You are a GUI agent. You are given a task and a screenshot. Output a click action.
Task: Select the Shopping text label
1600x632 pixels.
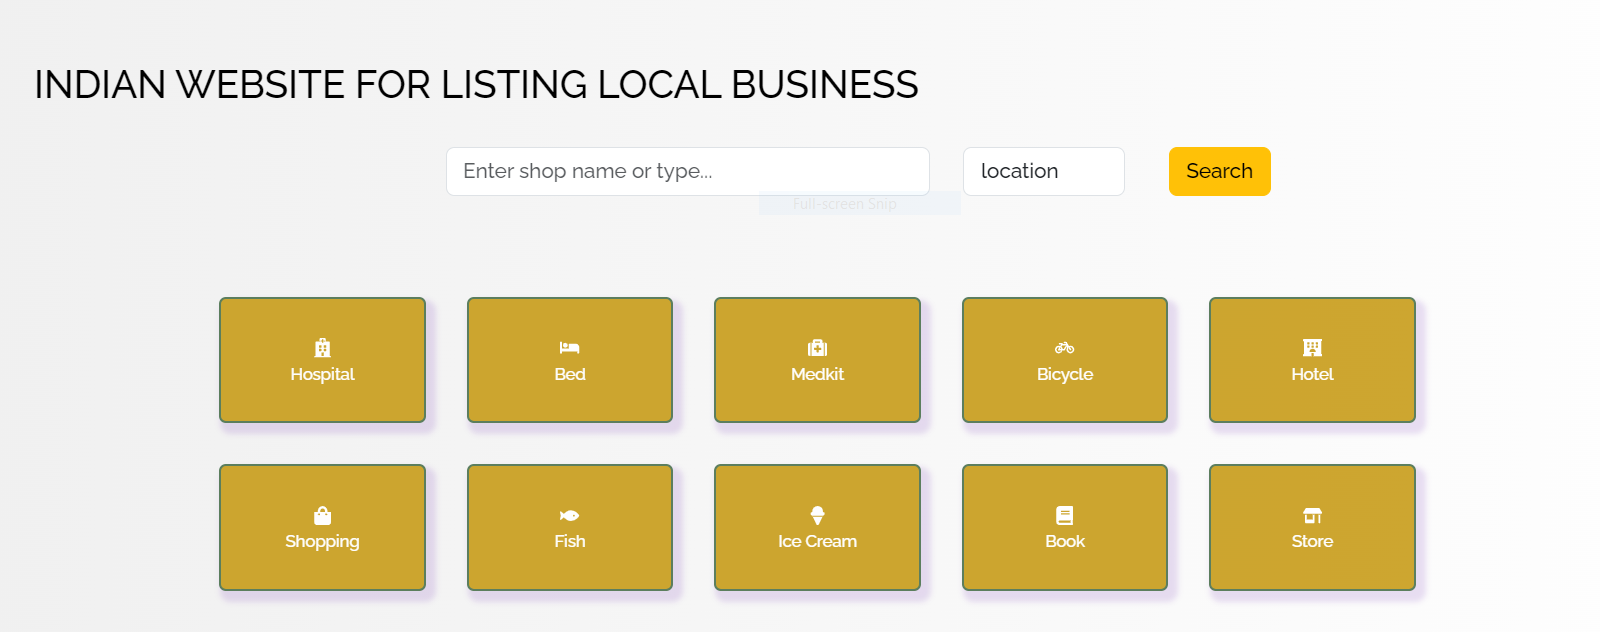(322, 541)
